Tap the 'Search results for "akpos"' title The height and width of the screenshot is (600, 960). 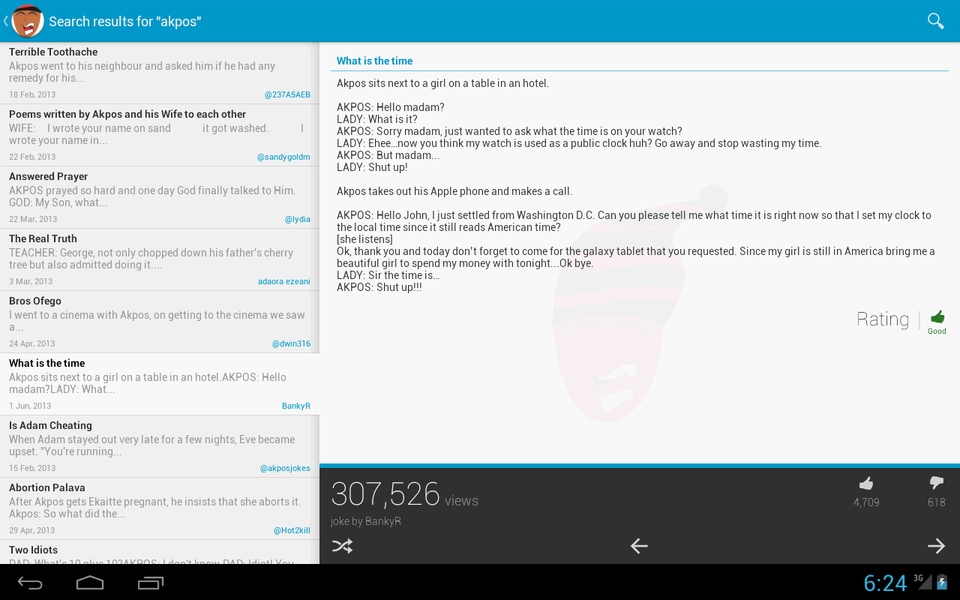[x=125, y=21]
